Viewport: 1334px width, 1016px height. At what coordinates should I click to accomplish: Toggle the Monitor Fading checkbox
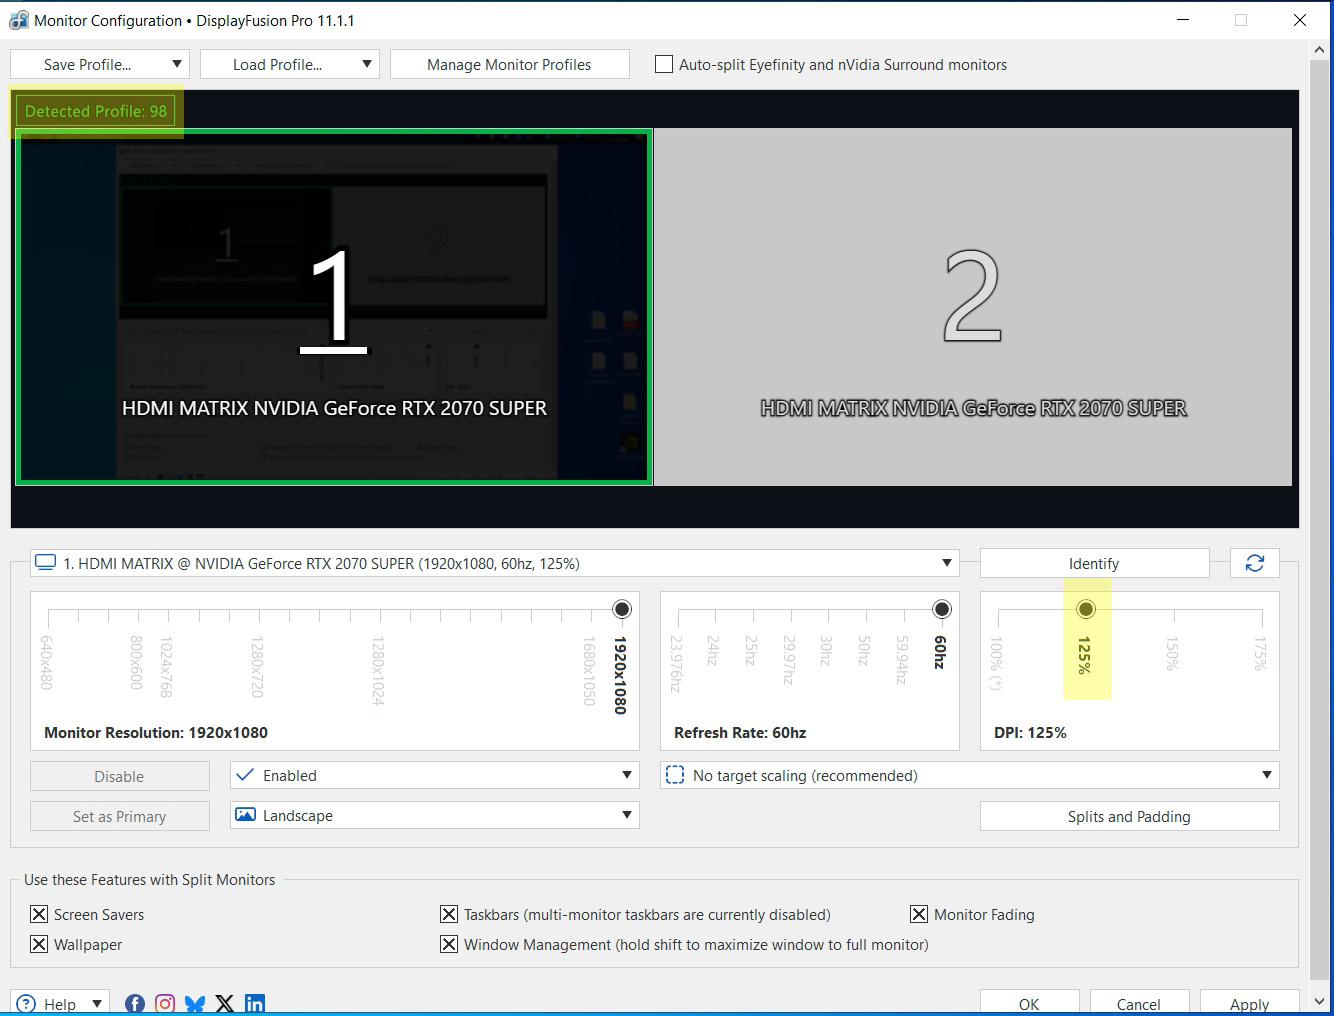pyautogui.click(x=919, y=914)
